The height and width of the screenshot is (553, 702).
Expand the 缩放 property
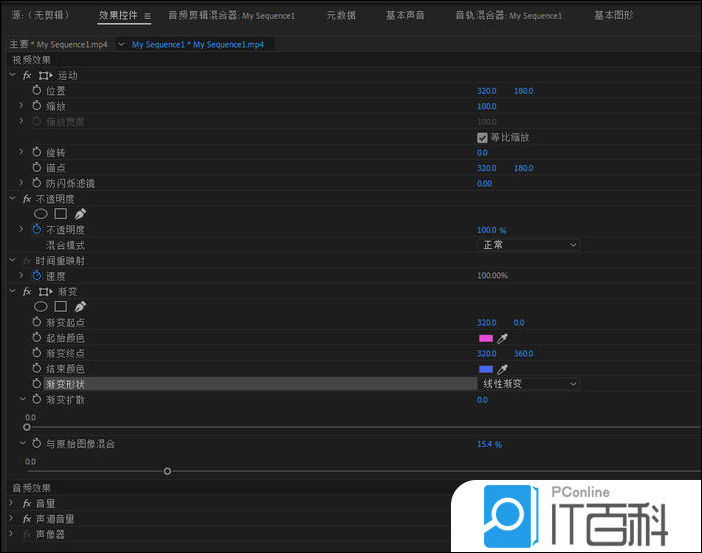tap(21, 106)
